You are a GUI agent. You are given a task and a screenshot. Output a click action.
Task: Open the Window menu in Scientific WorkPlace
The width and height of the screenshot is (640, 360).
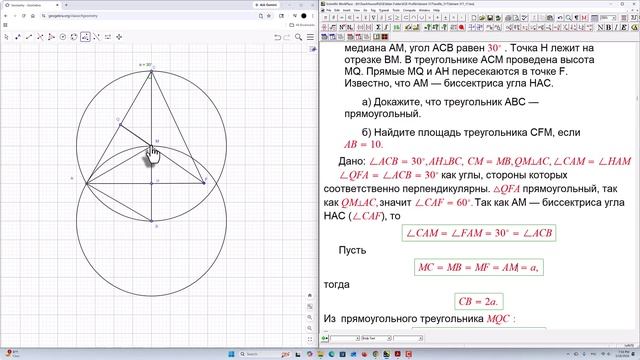click(424, 10)
